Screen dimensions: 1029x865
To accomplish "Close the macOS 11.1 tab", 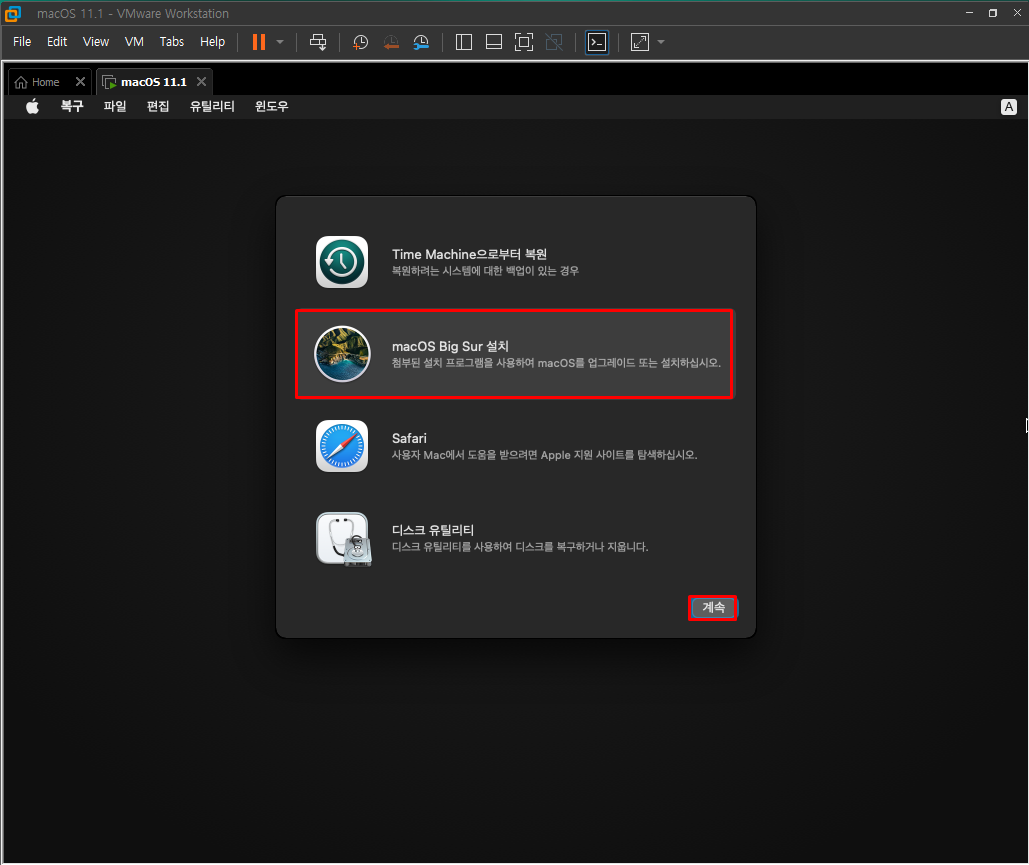I will click(x=201, y=81).
